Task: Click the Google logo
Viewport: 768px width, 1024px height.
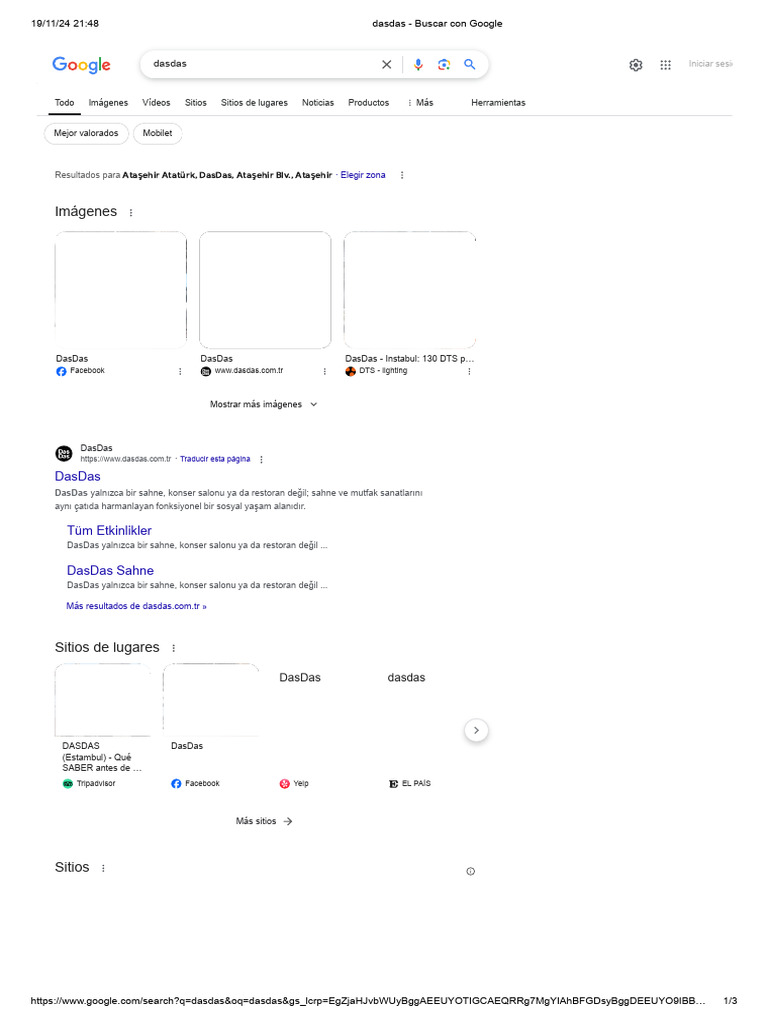Action: (x=81, y=65)
